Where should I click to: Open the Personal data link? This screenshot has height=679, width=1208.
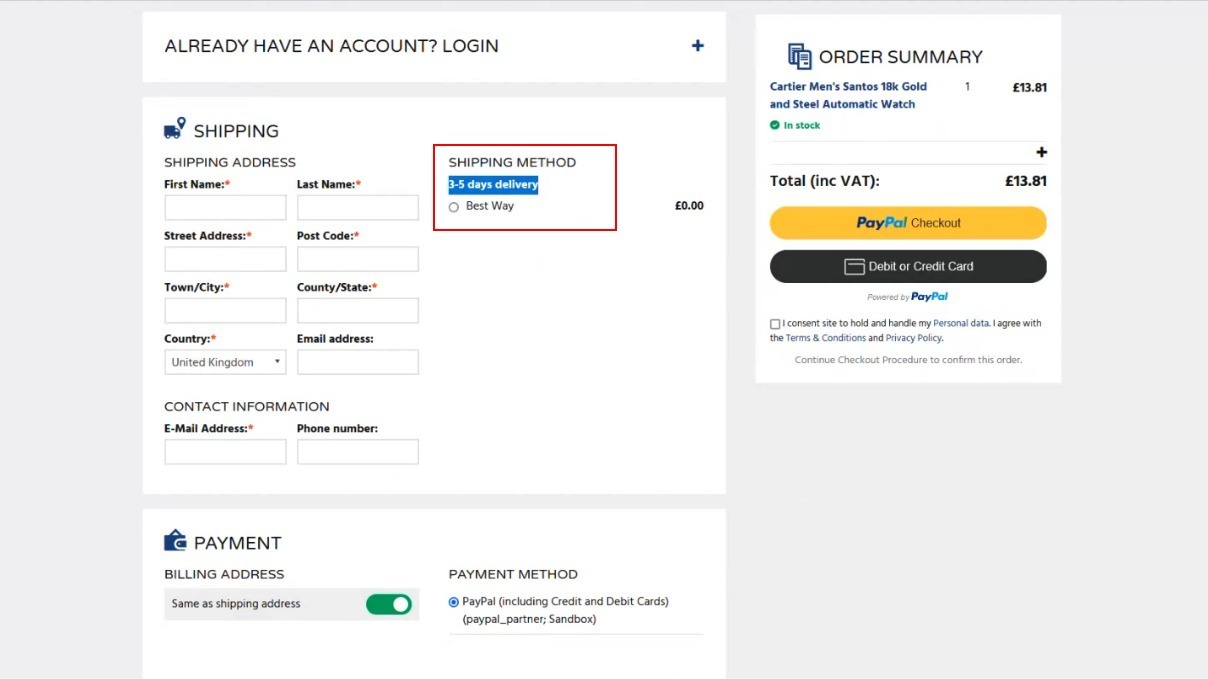tap(961, 323)
